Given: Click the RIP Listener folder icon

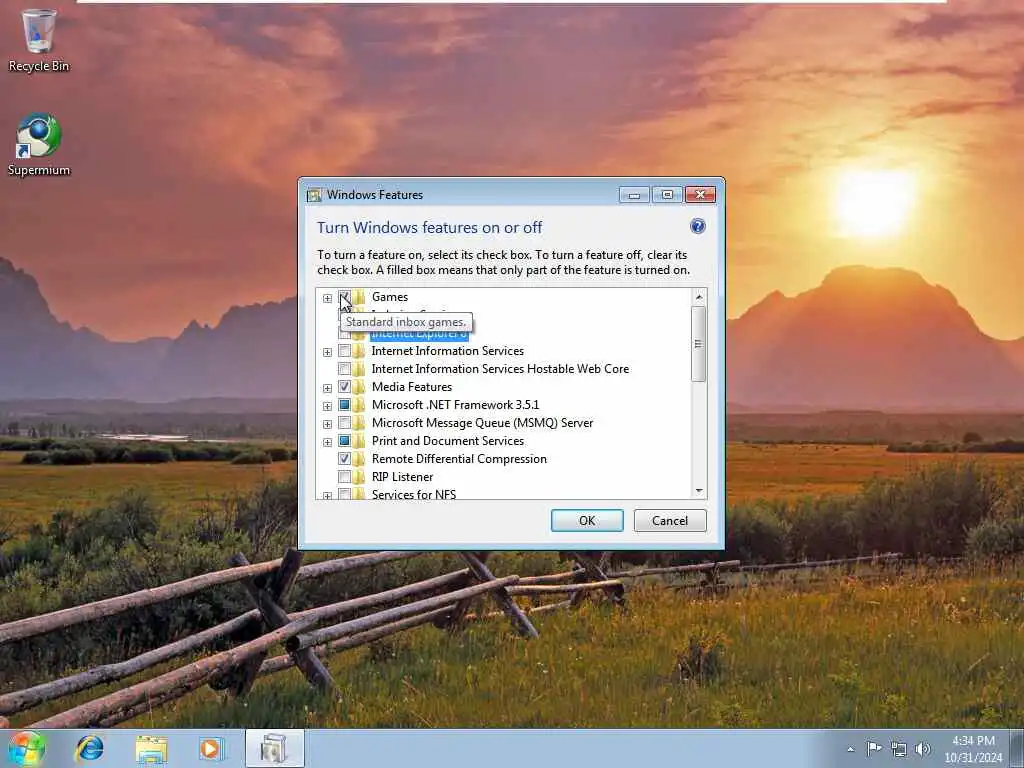Looking at the screenshot, I should point(359,477).
